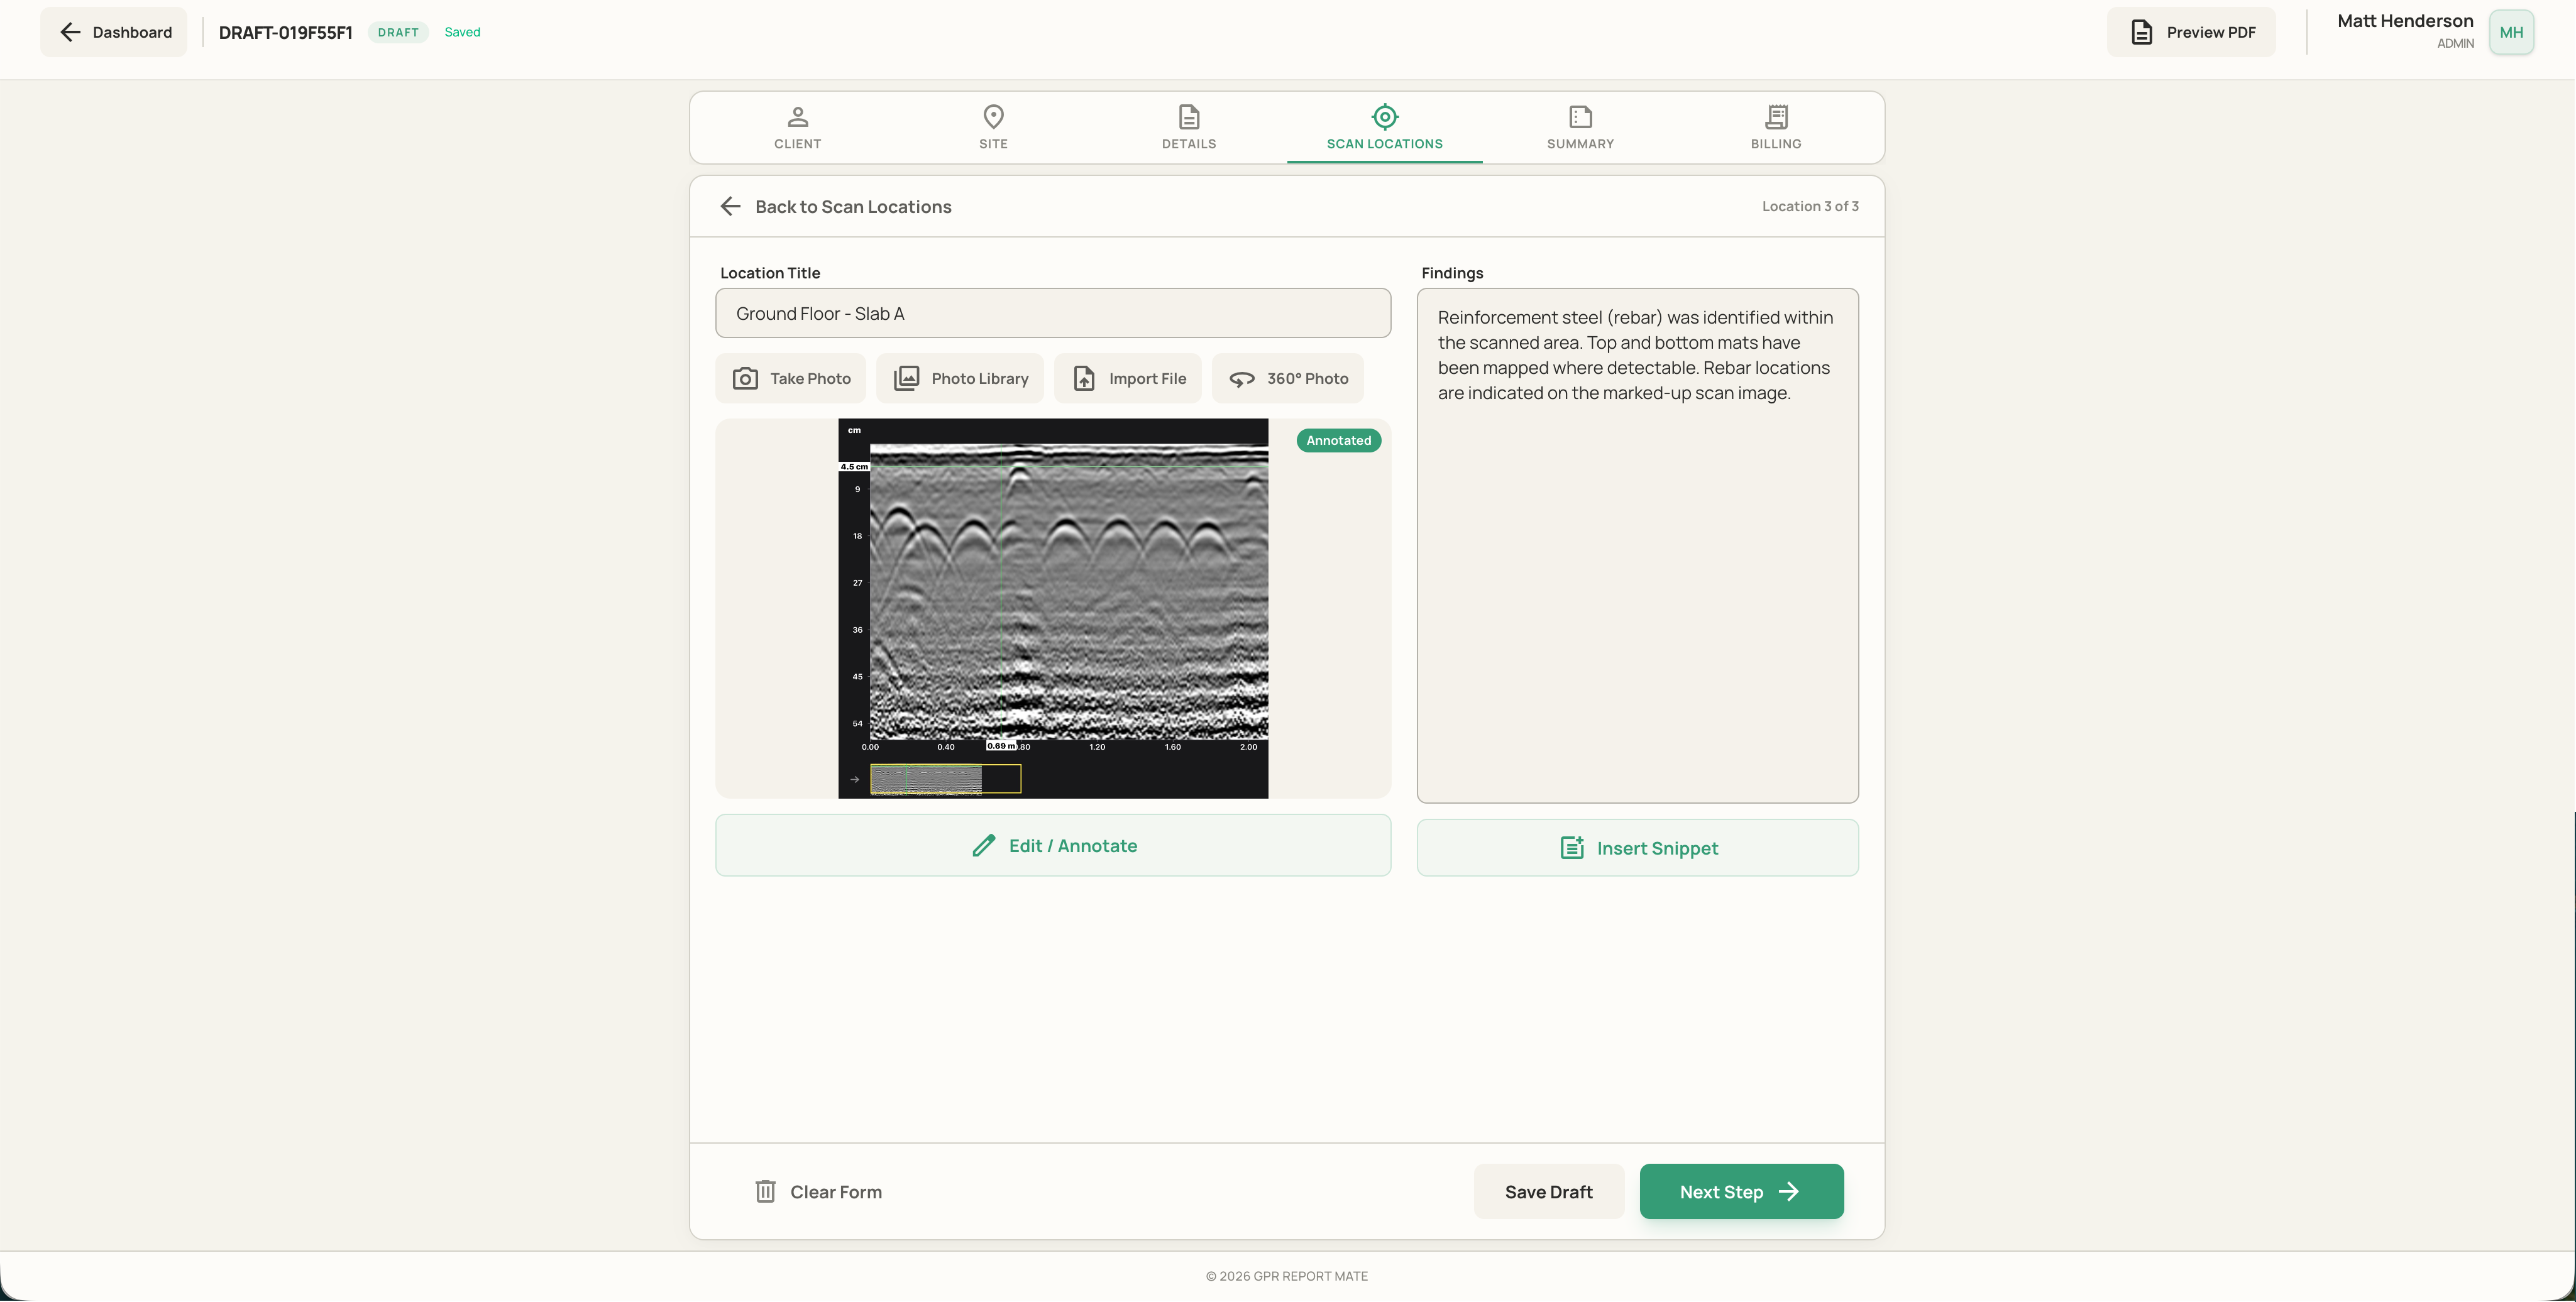Click into the Location Title field
The height and width of the screenshot is (1302, 2576).
pos(1053,313)
